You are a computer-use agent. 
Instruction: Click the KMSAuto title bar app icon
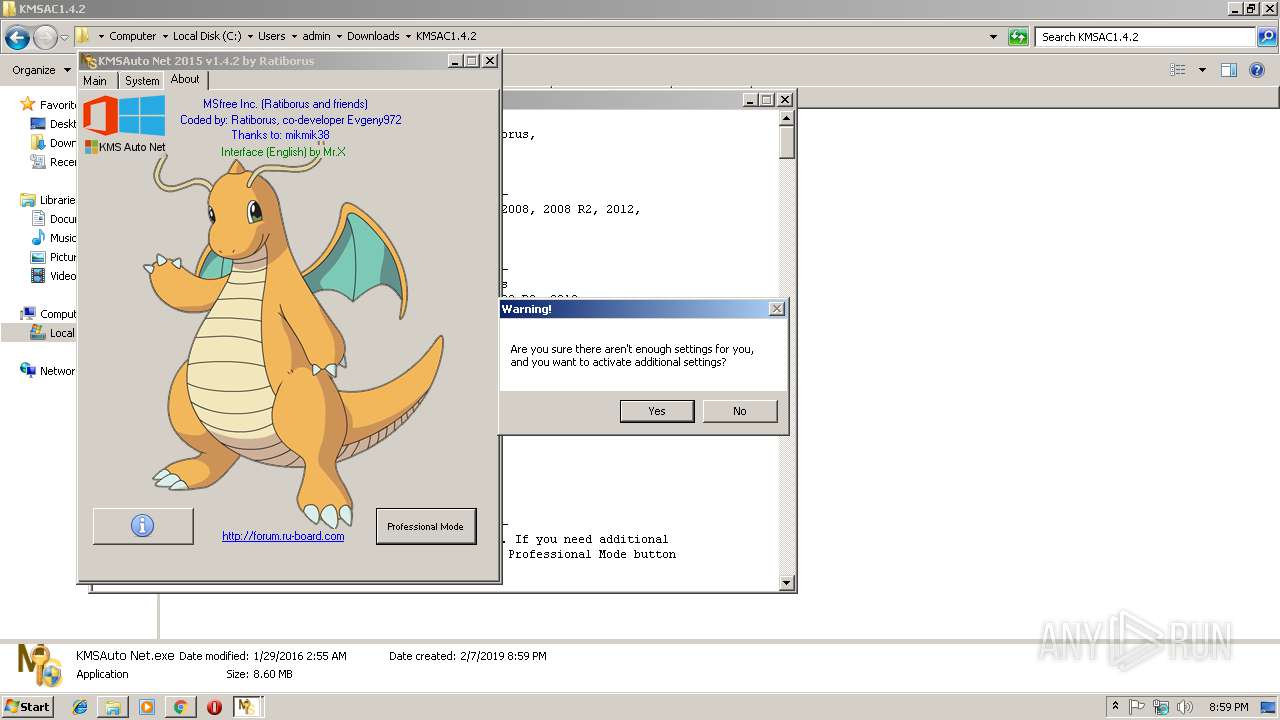coord(90,61)
